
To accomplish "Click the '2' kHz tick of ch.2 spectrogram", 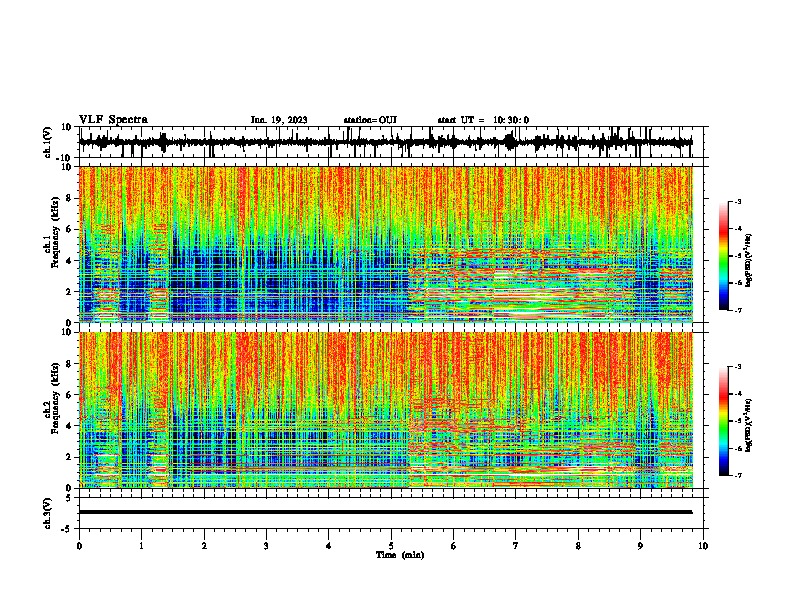I will 70,457.
